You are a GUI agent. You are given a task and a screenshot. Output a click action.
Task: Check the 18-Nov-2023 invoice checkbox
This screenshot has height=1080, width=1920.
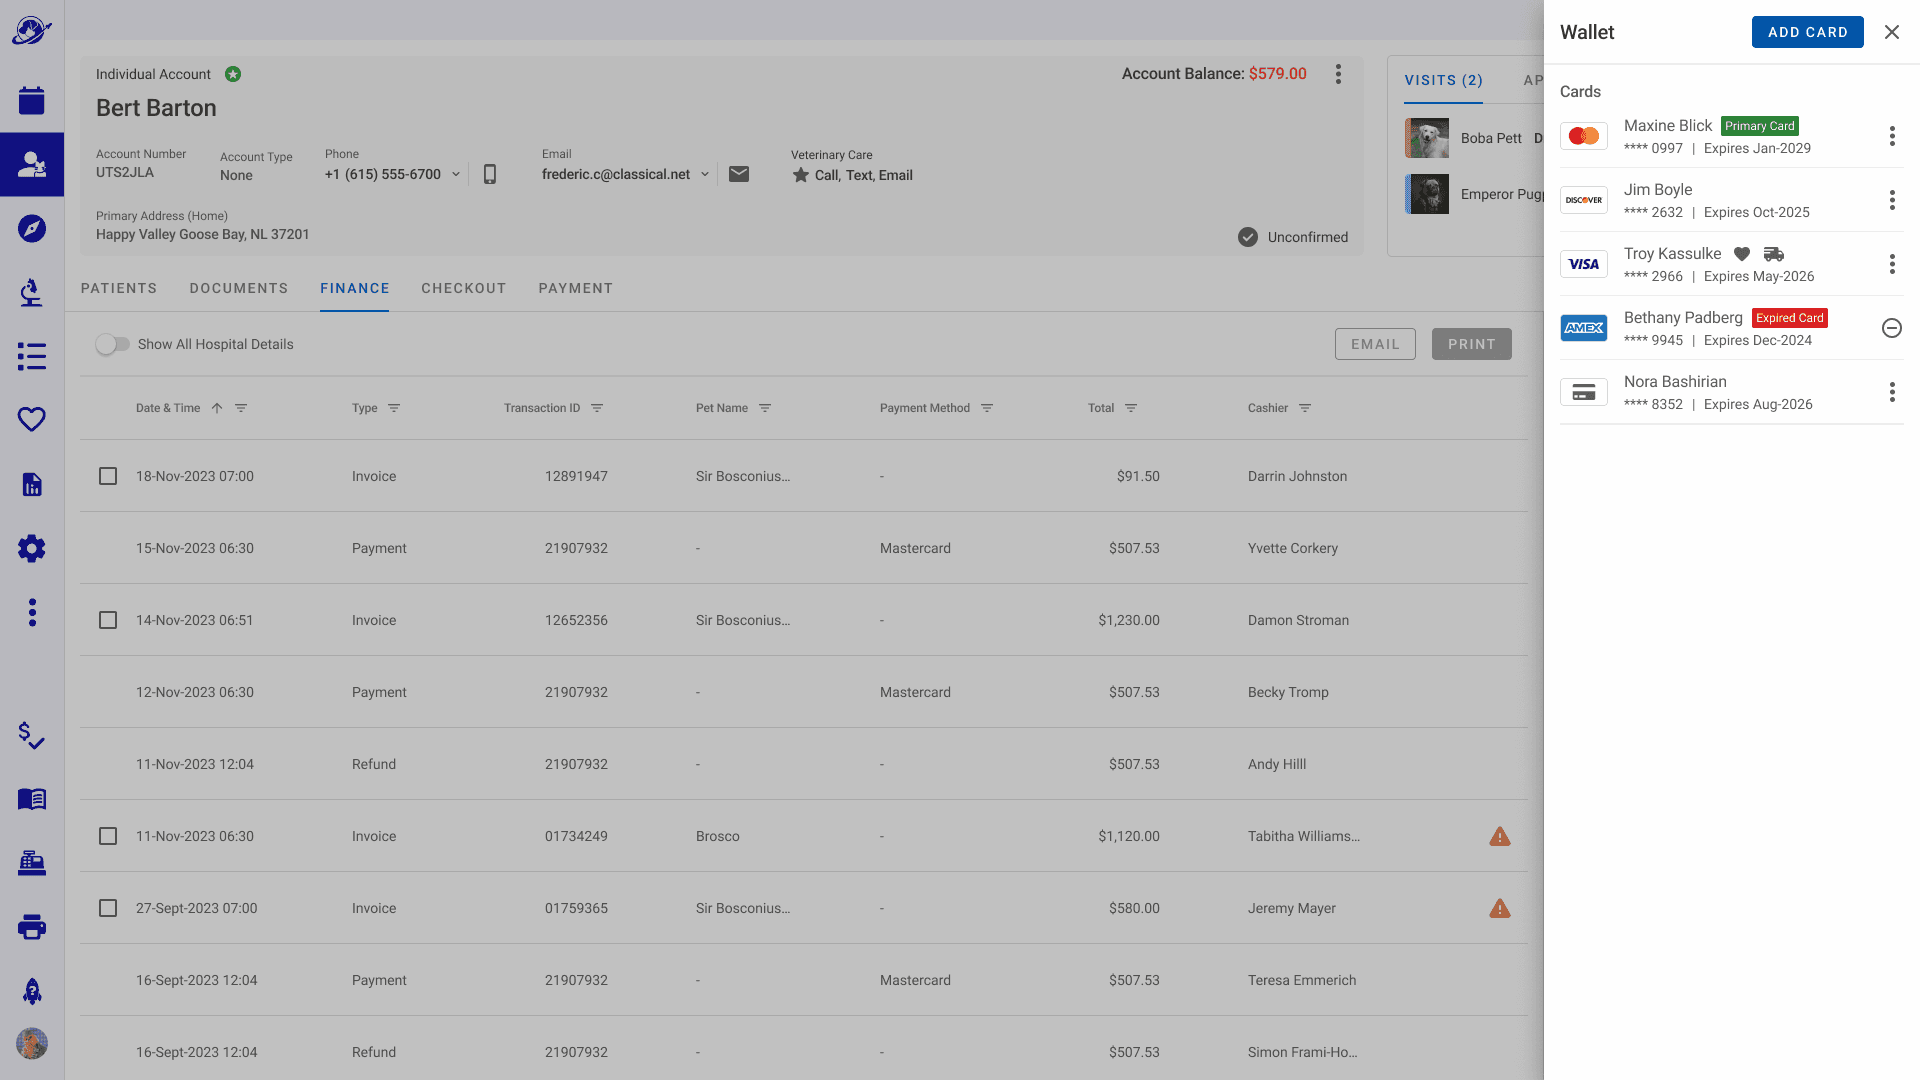click(x=108, y=476)
